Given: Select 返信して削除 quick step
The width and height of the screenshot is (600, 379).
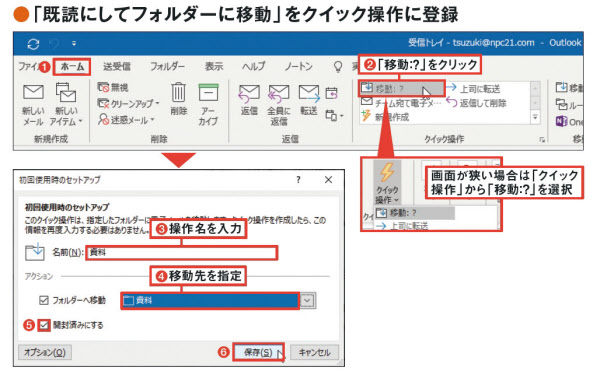Looking at the screenshot, I should [x=476, y=103].
